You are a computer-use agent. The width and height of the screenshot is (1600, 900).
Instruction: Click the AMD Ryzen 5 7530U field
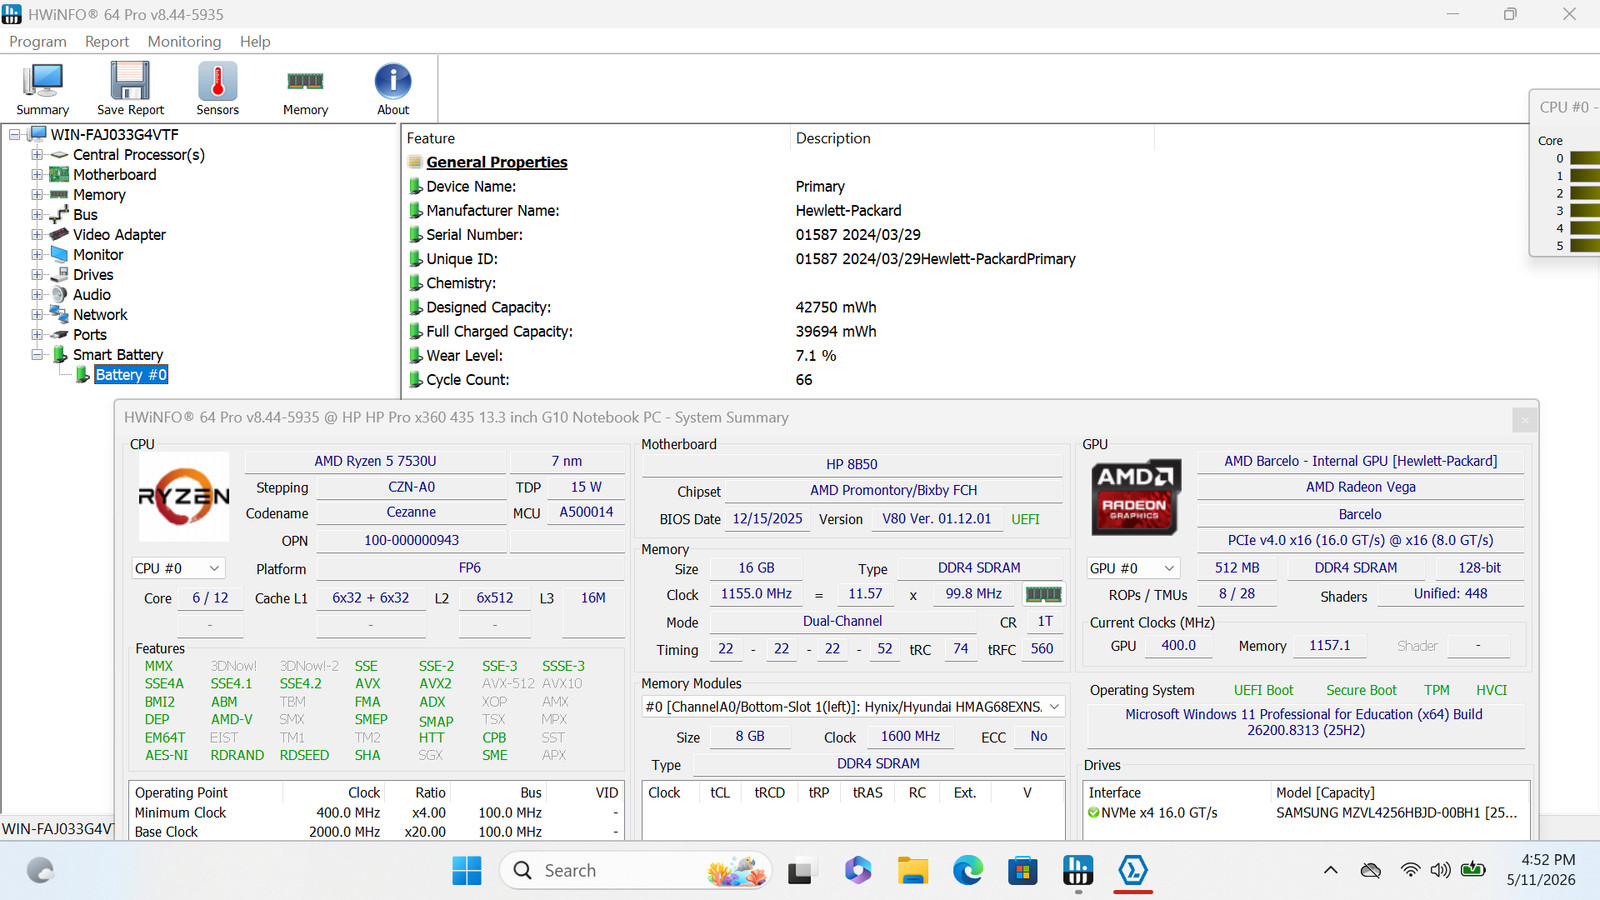click(x=375, y=461)
